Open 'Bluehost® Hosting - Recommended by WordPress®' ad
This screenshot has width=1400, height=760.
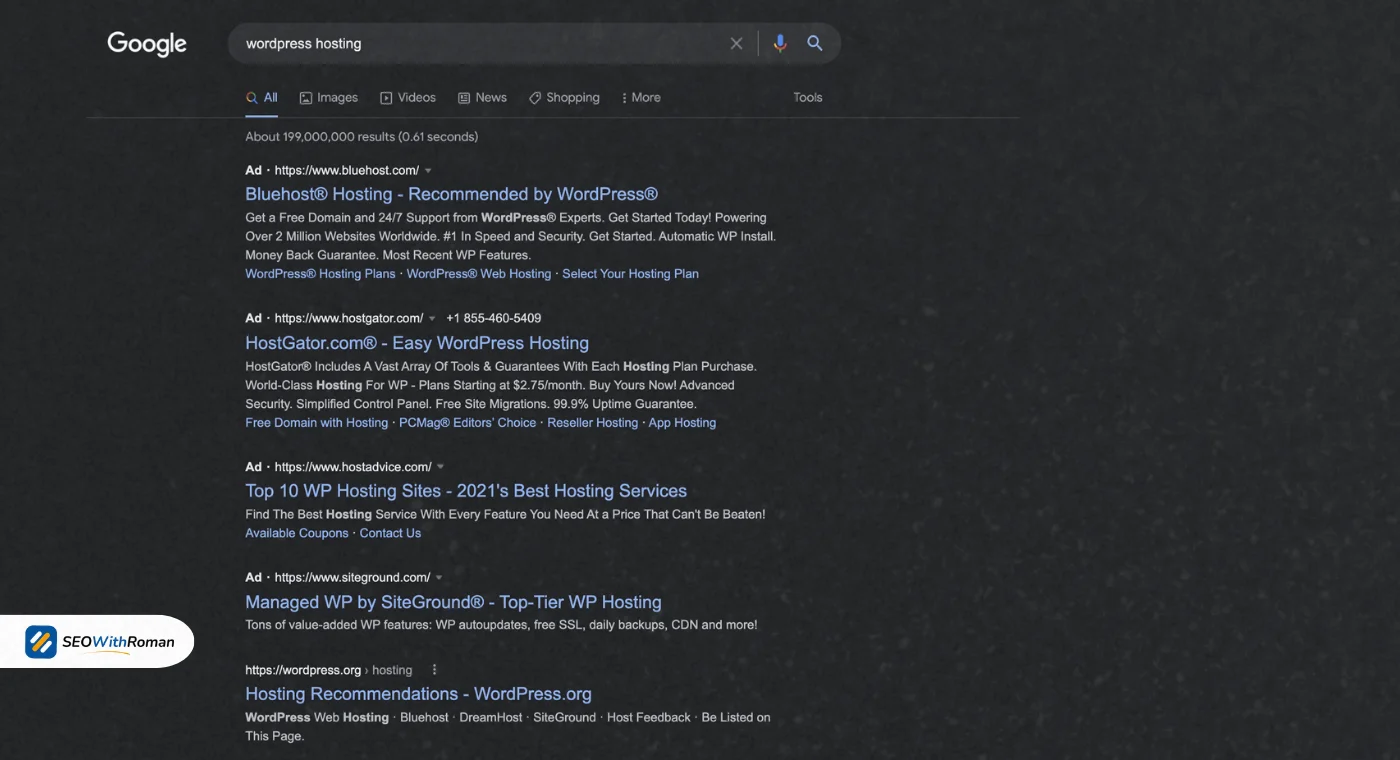452,194
